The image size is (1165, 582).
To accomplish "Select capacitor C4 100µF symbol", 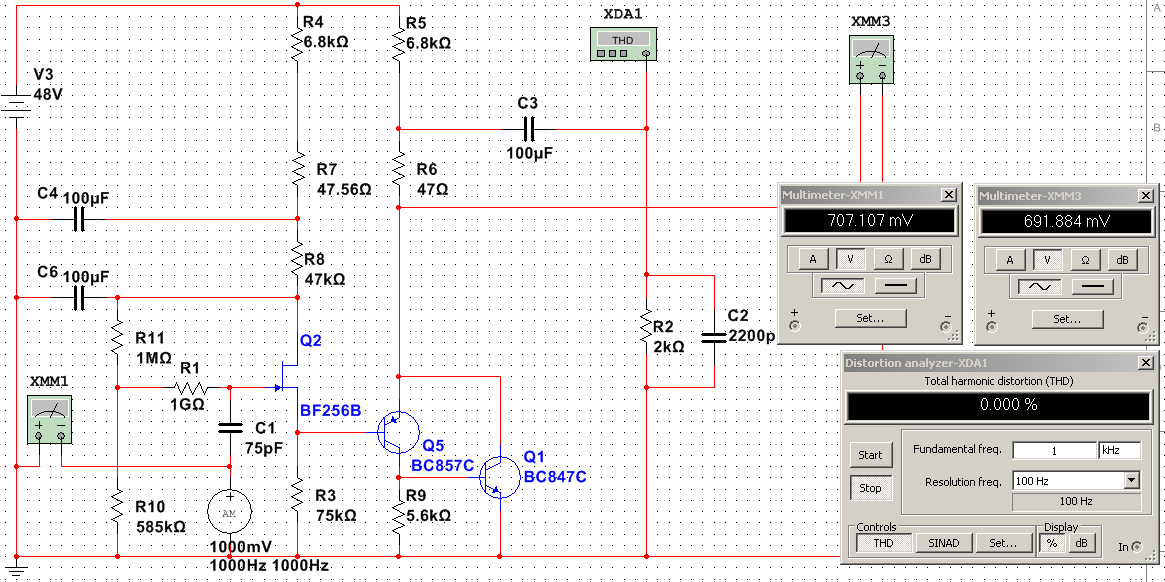I will point(78,220).
